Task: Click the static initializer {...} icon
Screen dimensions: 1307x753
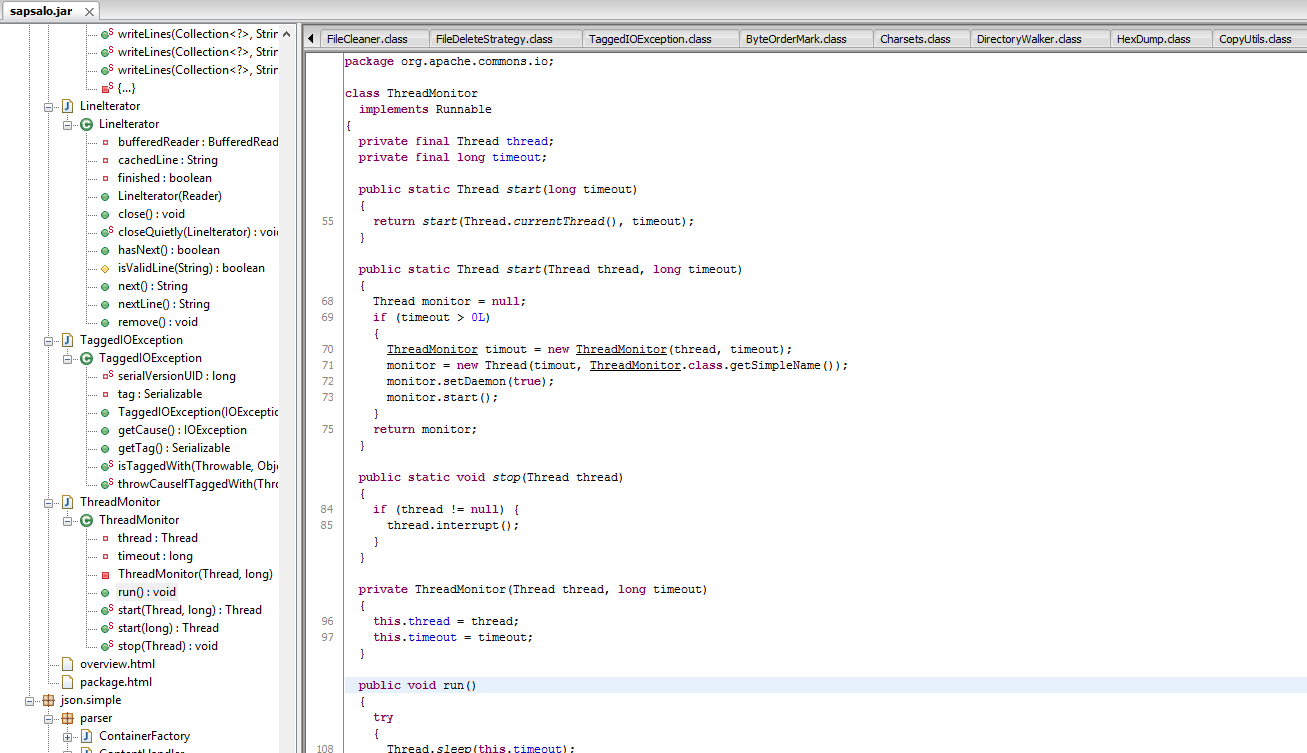Action: click(x=106, y=88)
